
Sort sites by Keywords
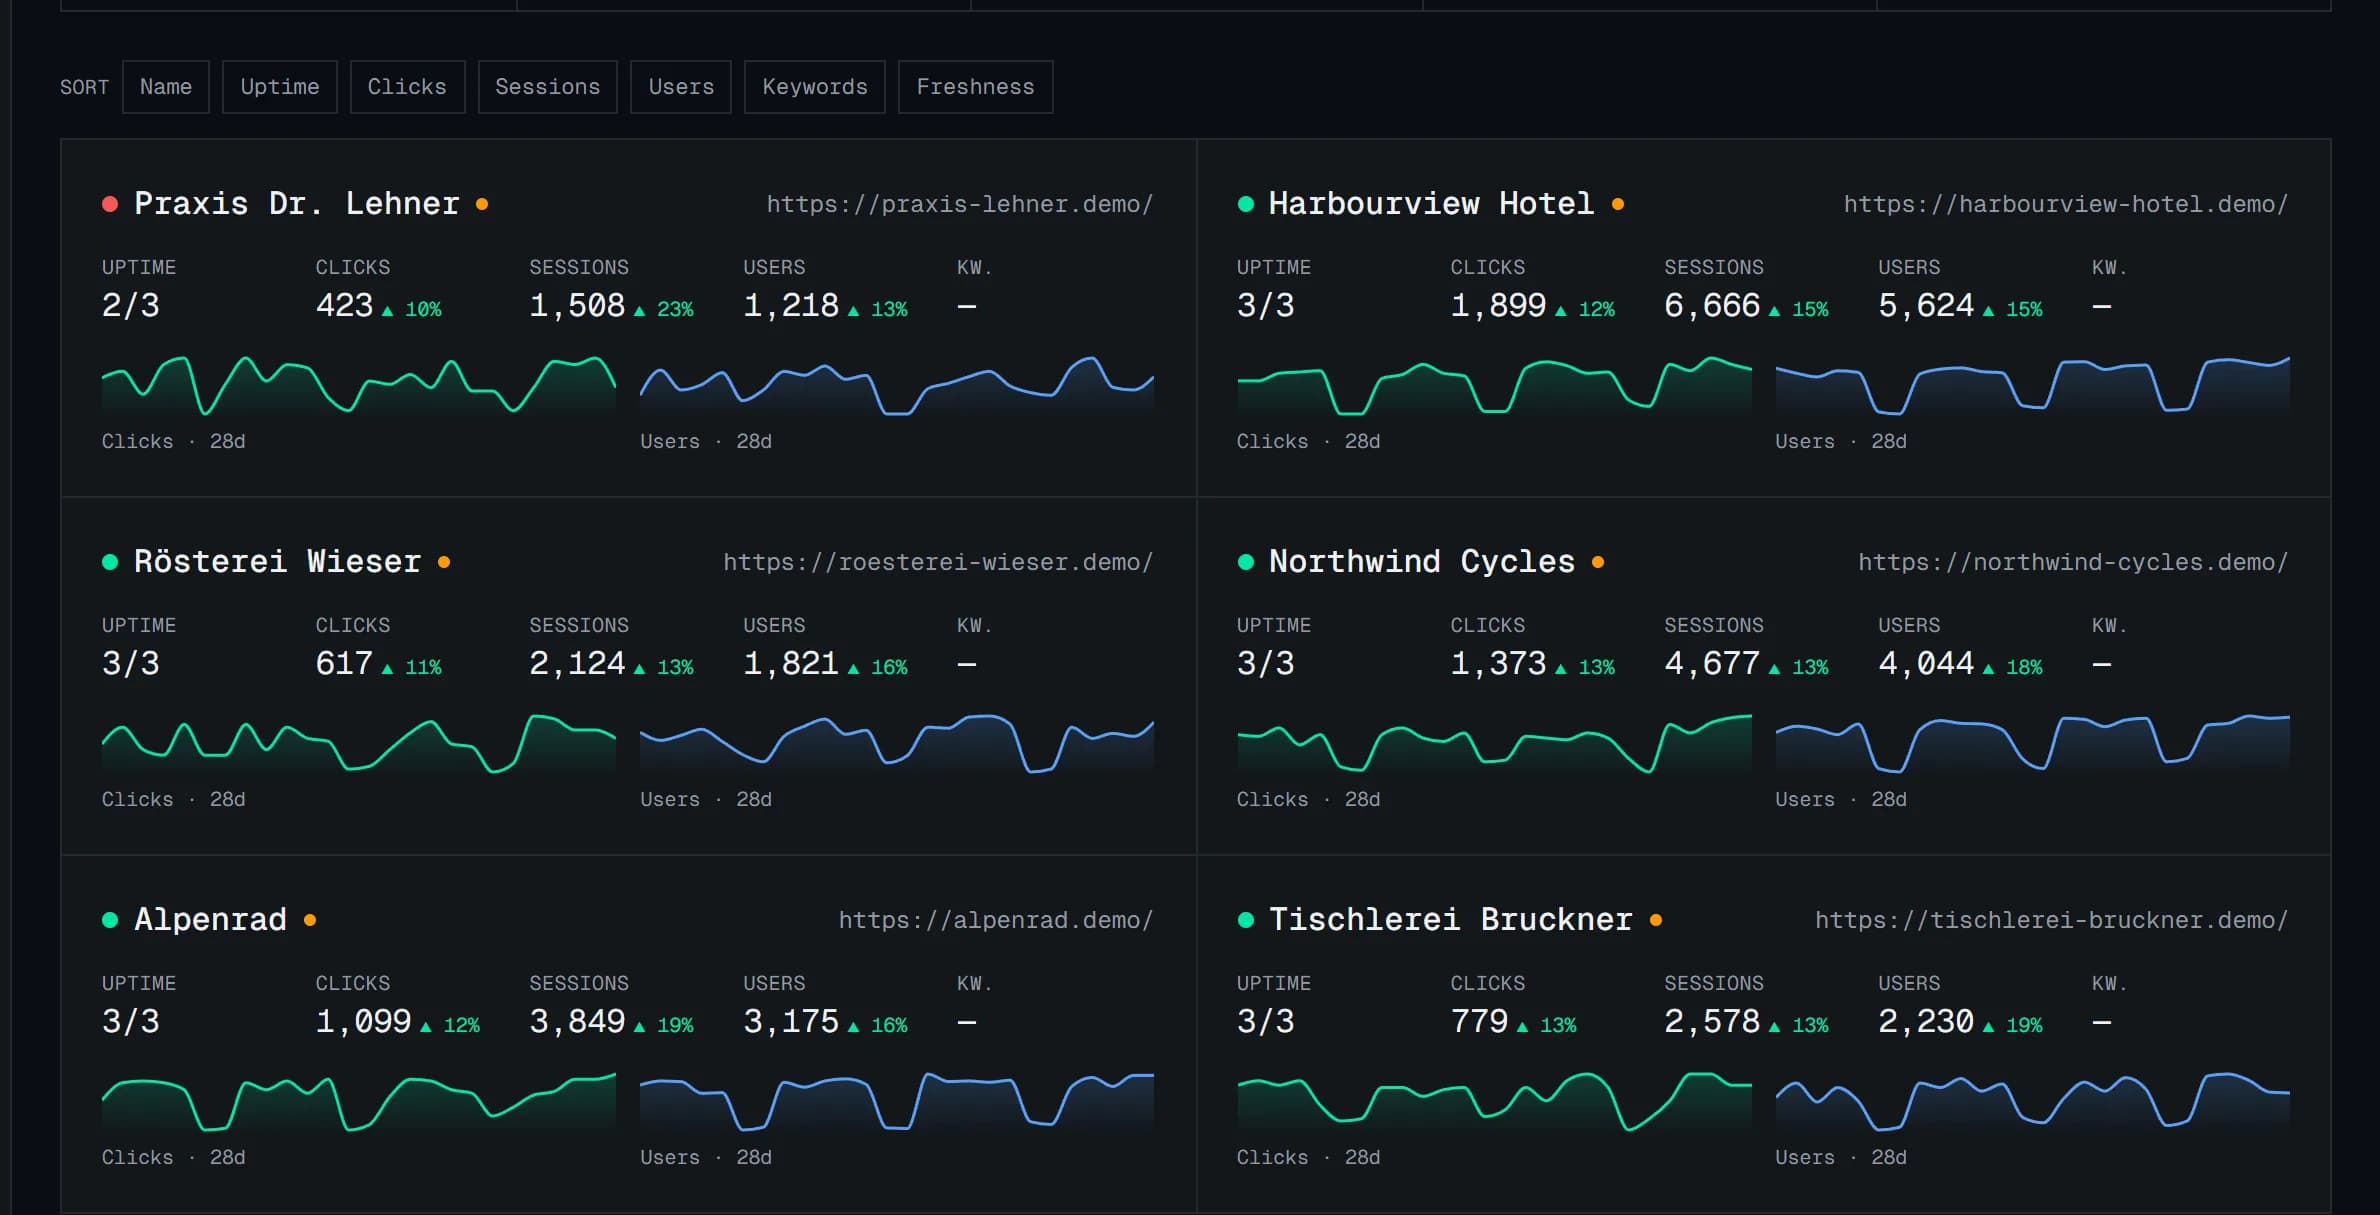click(815, 87)
